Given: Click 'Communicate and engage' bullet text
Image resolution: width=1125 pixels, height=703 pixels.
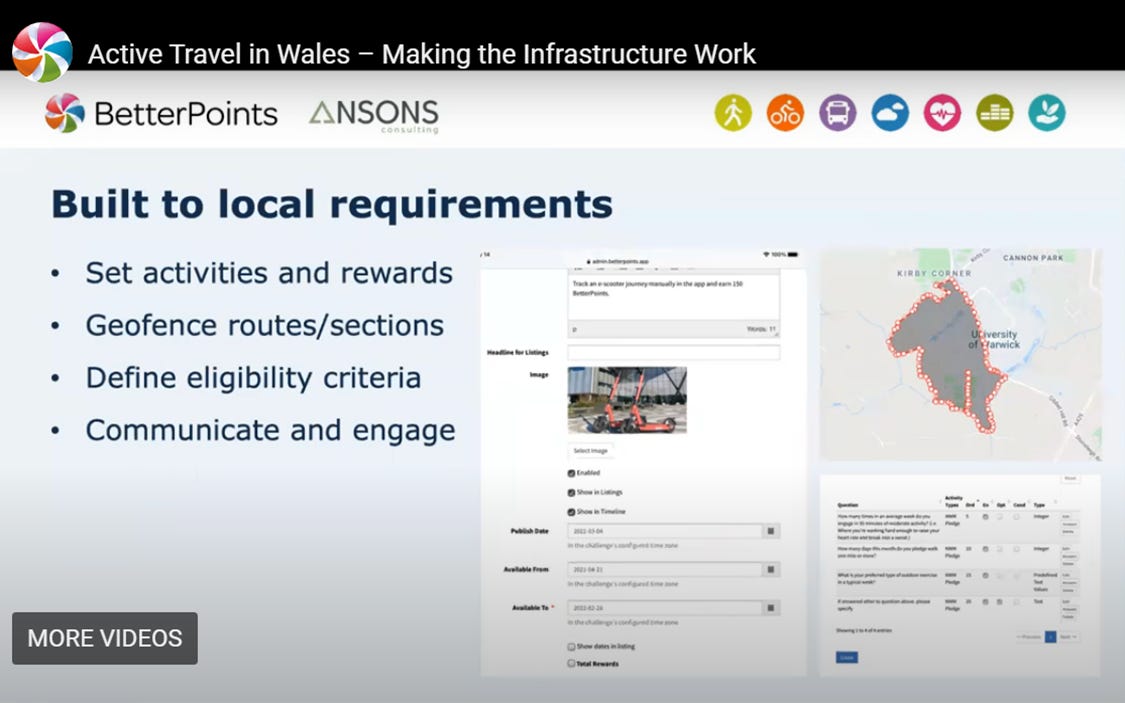Looking at the screenshot, I should (270, 430).
